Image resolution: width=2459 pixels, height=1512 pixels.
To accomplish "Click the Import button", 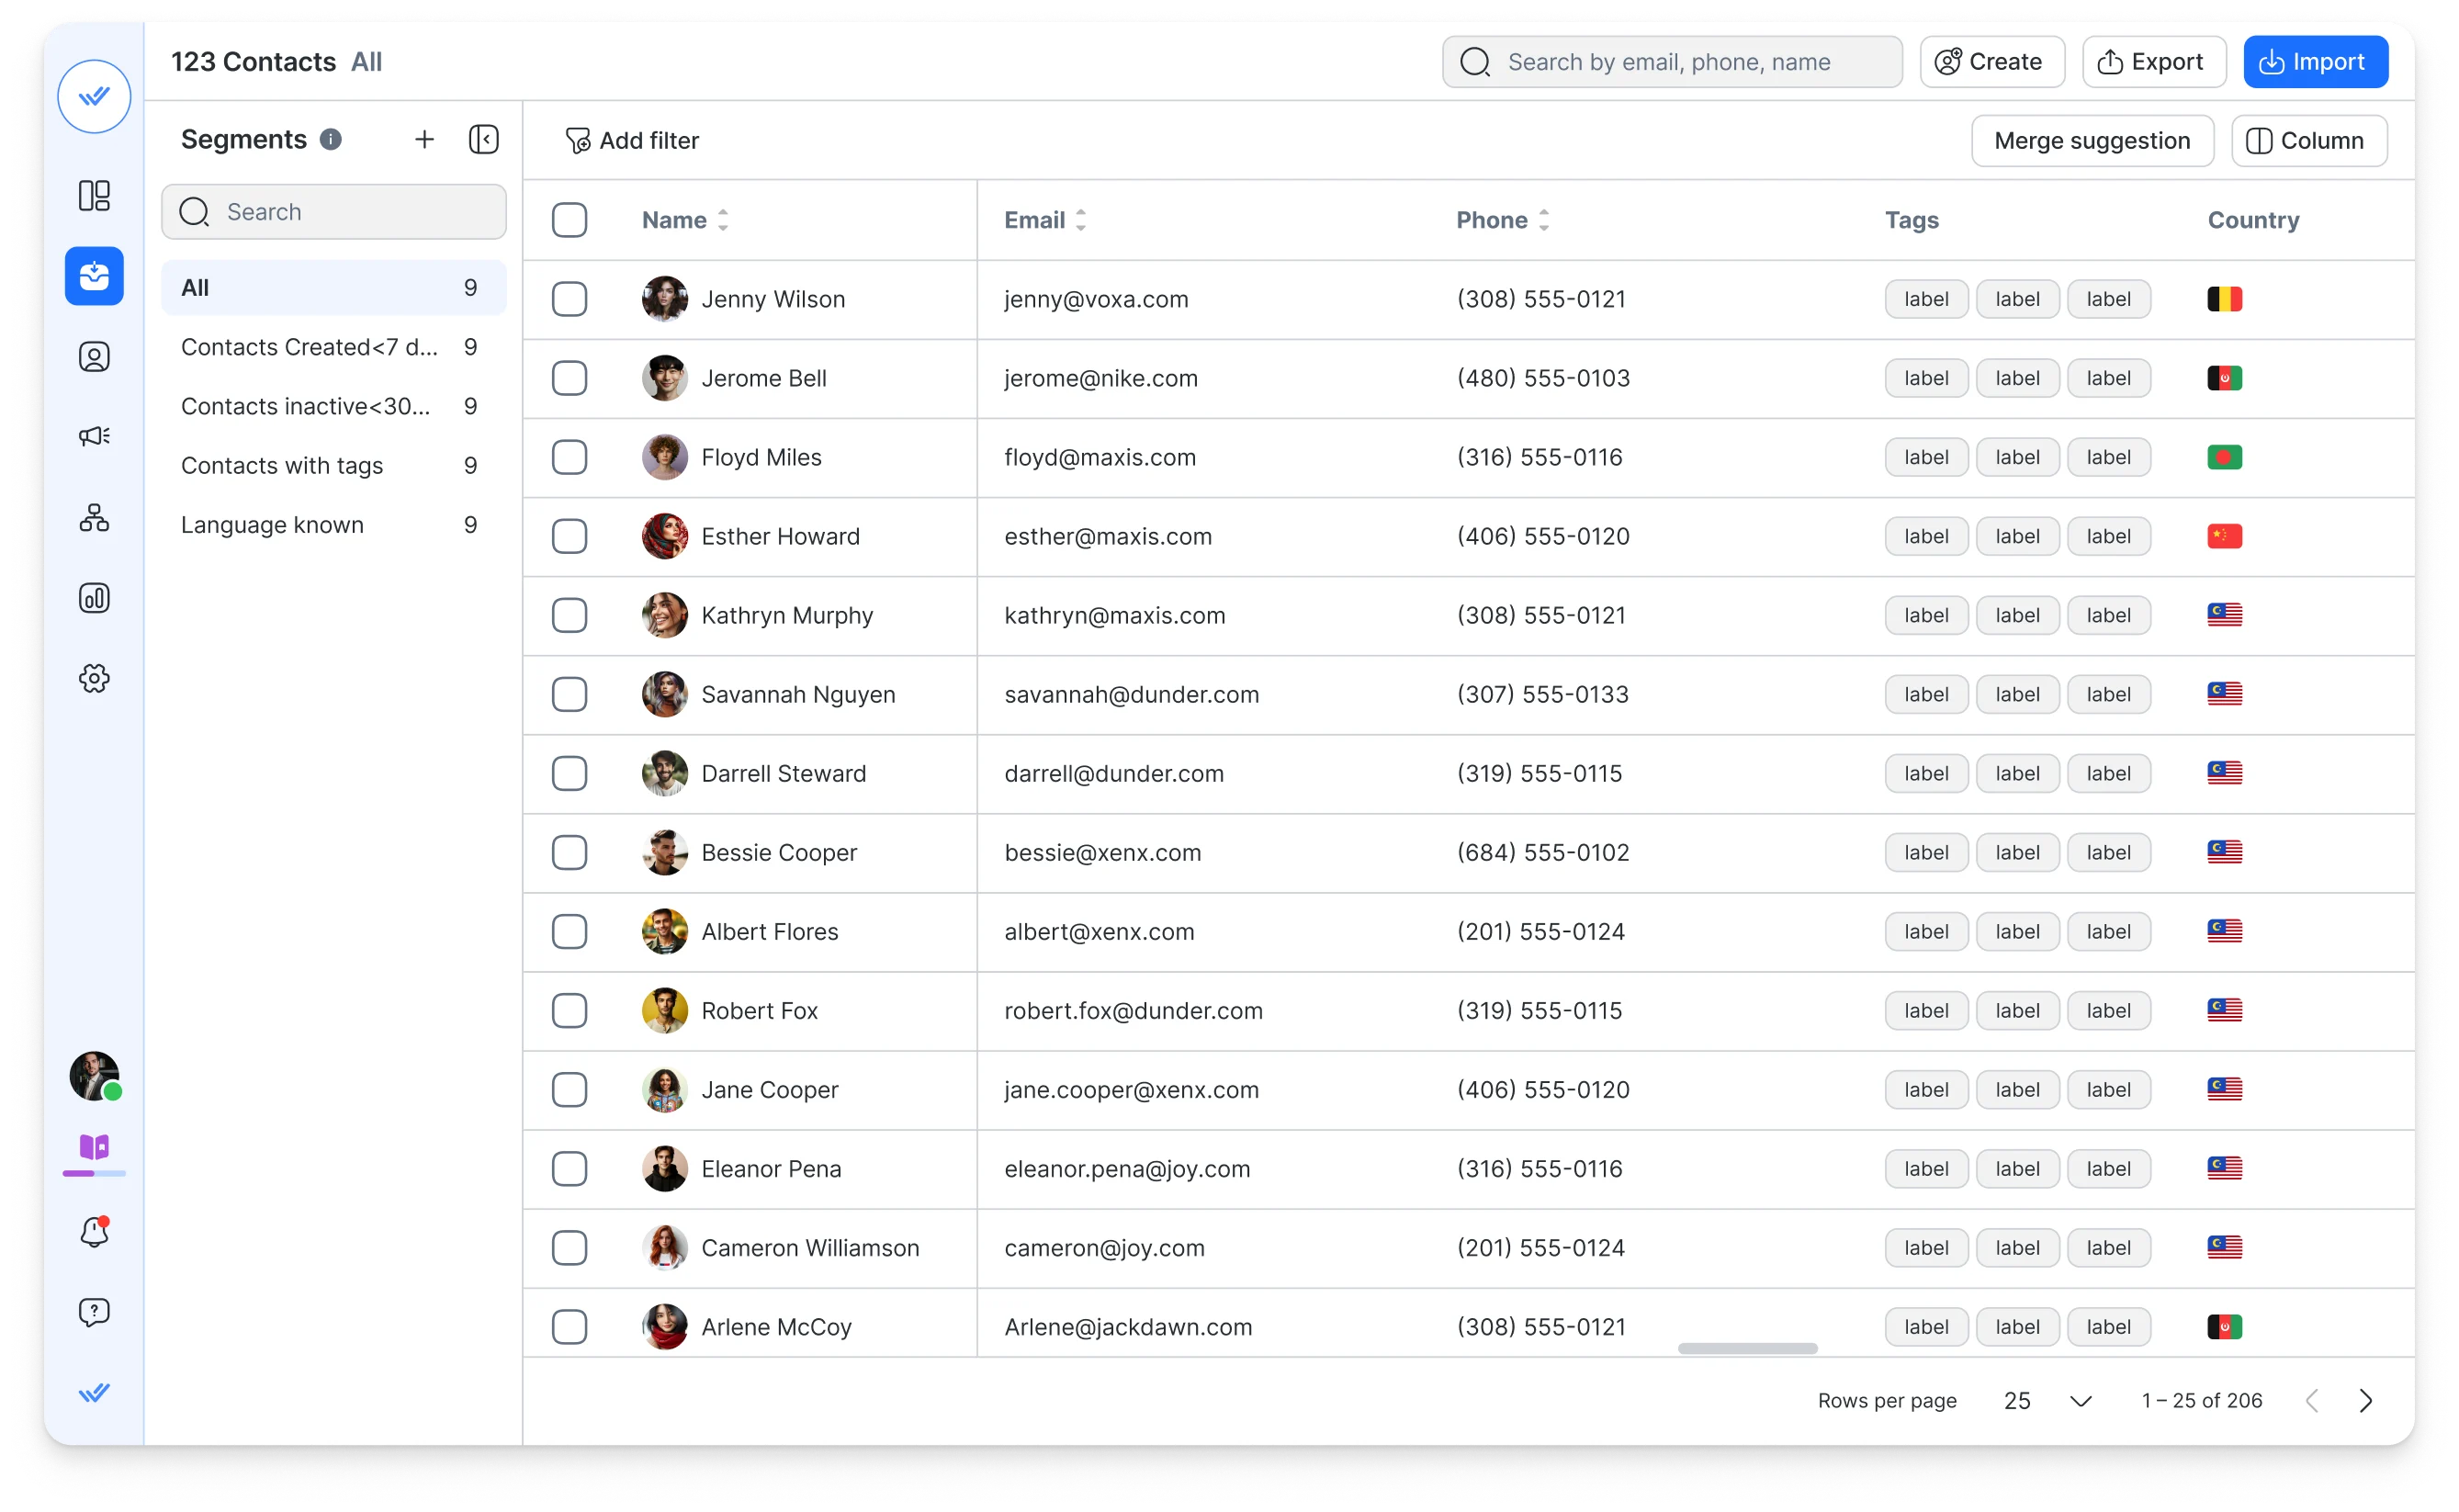I will 2315,61.
